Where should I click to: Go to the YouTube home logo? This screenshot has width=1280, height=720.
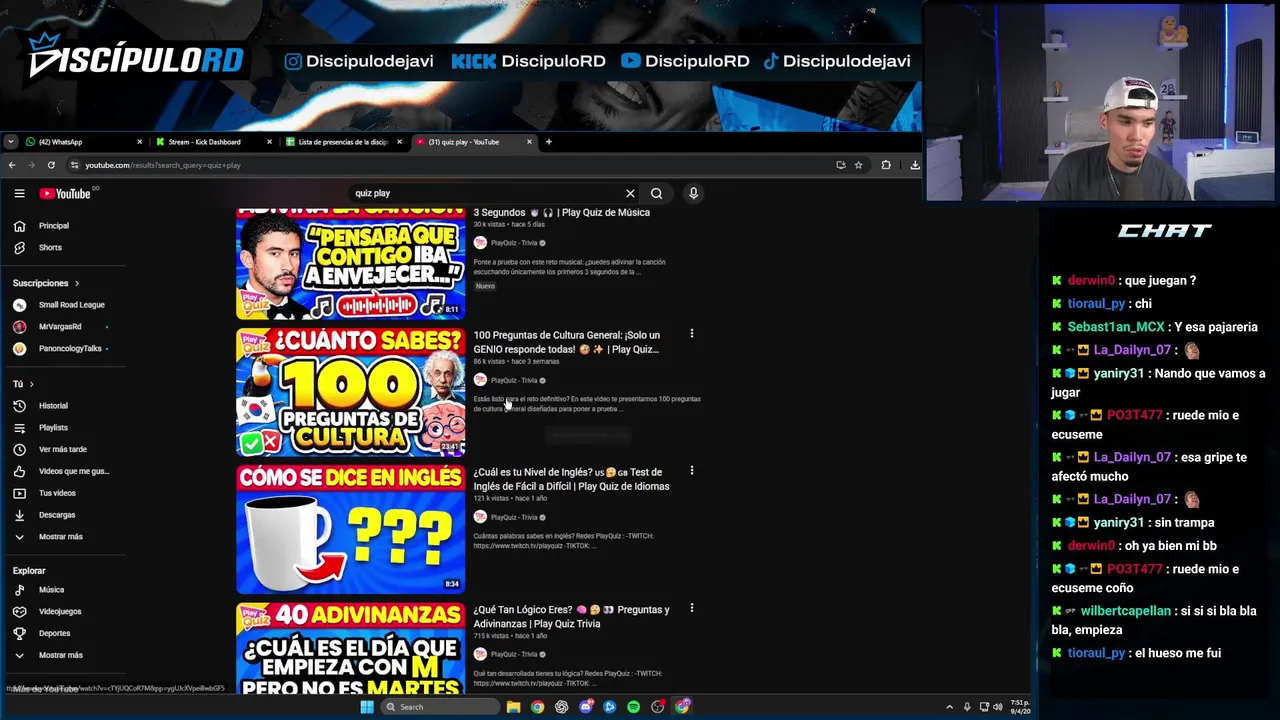tap(66, 193)
